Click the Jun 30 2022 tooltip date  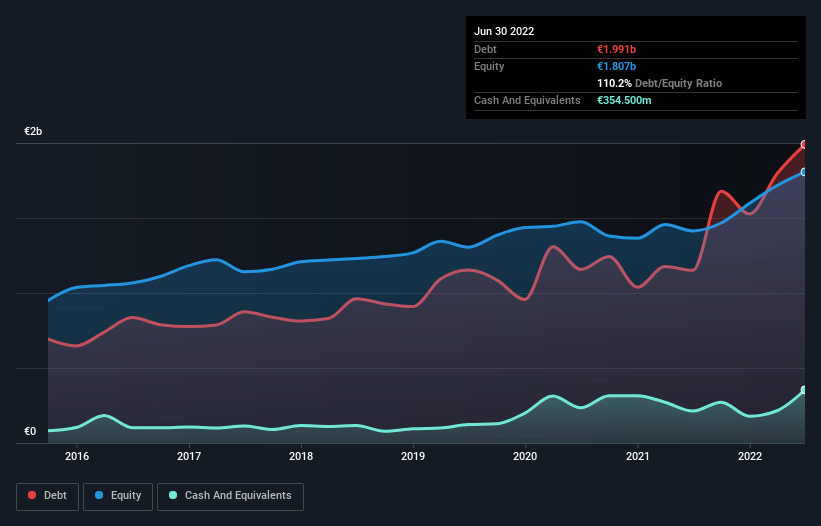pos(504,31)
